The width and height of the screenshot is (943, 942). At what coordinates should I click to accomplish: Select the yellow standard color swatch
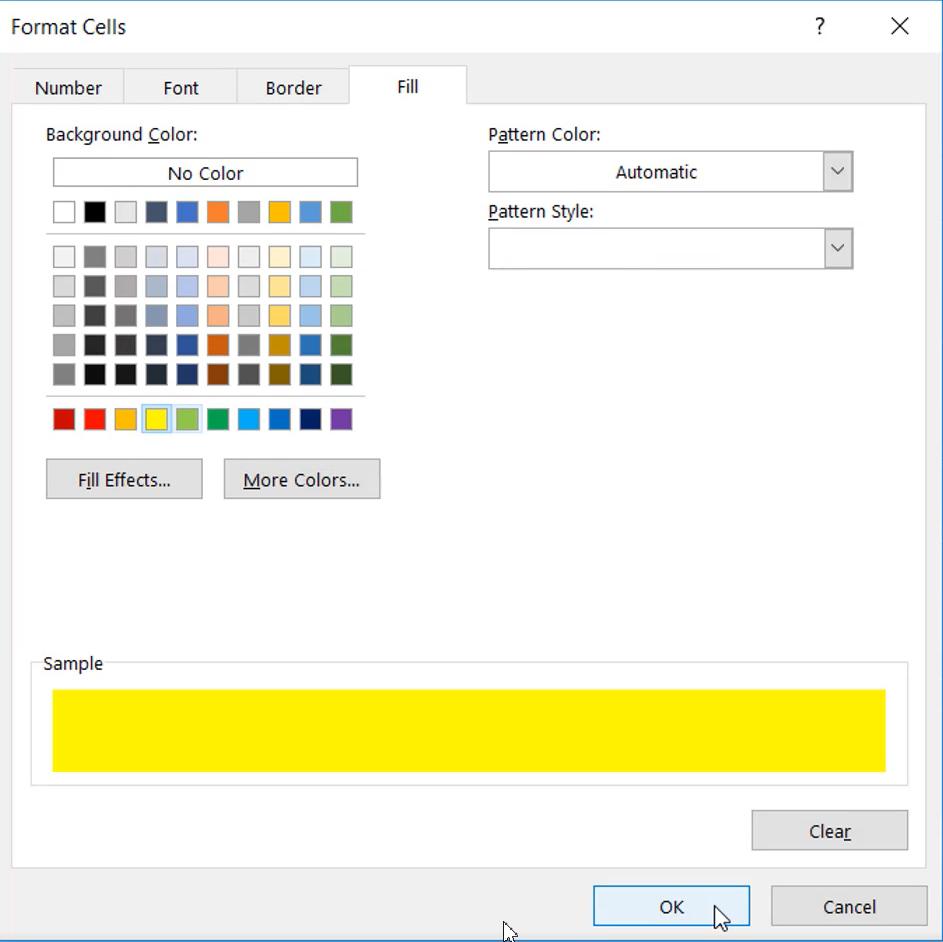point(156,419)
